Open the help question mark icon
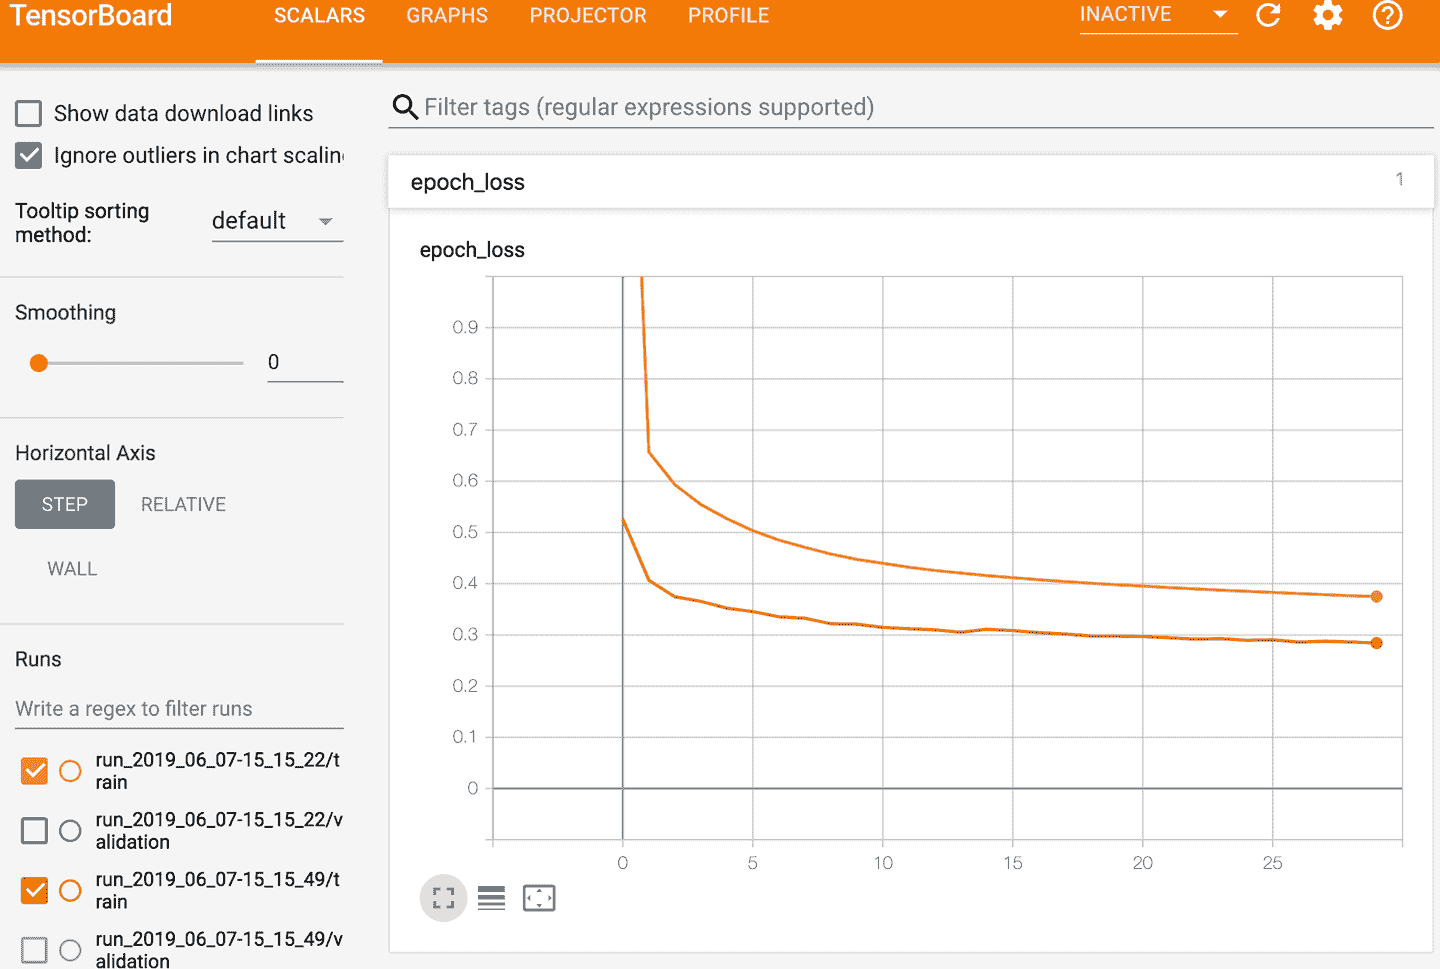Screen dimensions: 1440x969 pyautogui.click(x=1387, y=16)
